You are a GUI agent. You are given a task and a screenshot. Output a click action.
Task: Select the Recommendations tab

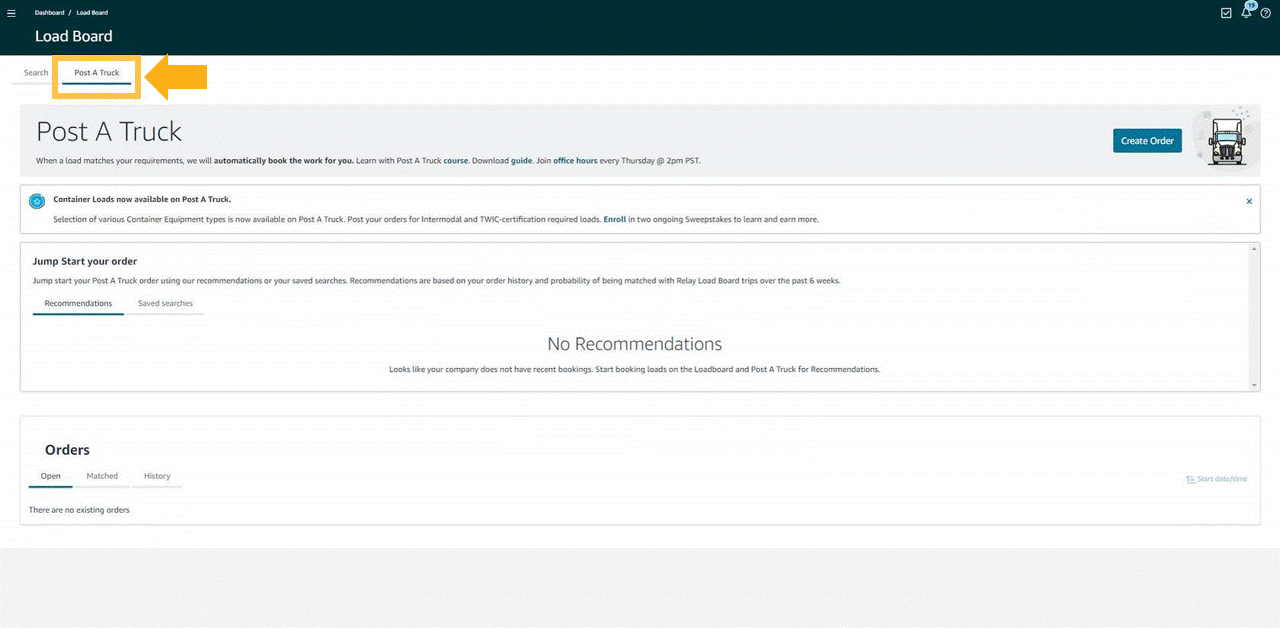78,303
